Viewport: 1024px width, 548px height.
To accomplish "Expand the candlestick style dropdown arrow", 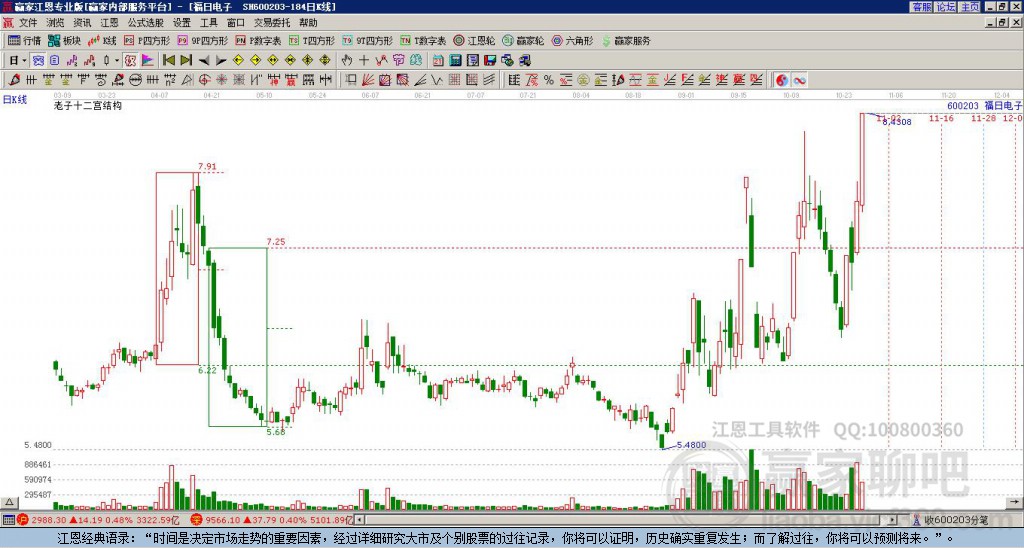I will [117, 61].
